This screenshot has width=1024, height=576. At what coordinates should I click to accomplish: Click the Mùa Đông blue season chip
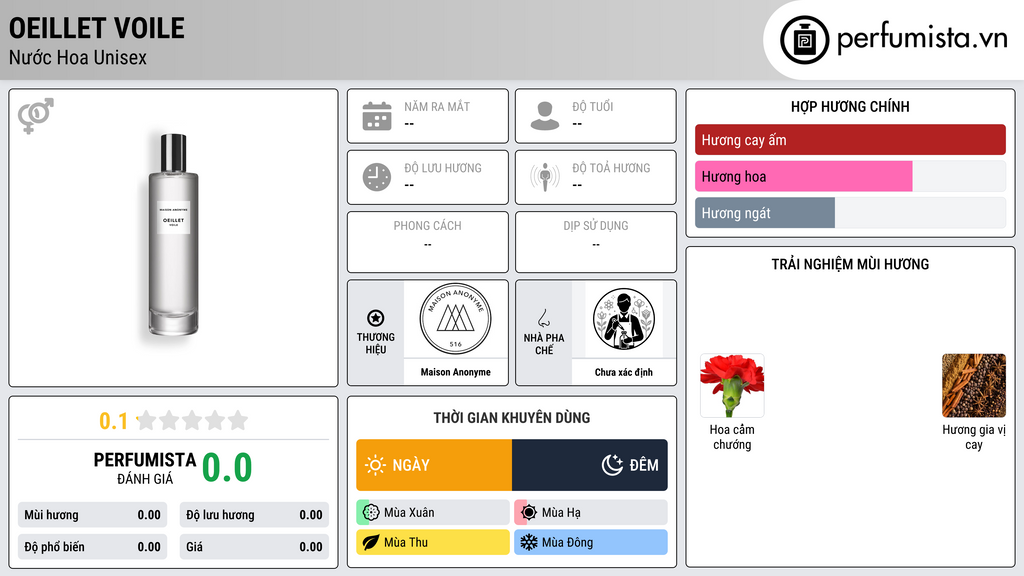pos(591,542)
